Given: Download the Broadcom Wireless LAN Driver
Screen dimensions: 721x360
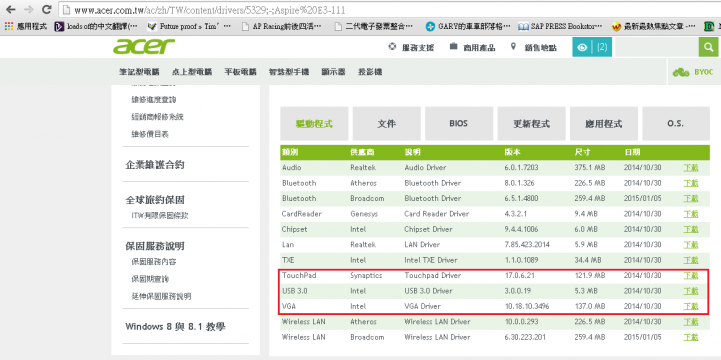Looking at the screenshot, I should (x=691, y=337).
